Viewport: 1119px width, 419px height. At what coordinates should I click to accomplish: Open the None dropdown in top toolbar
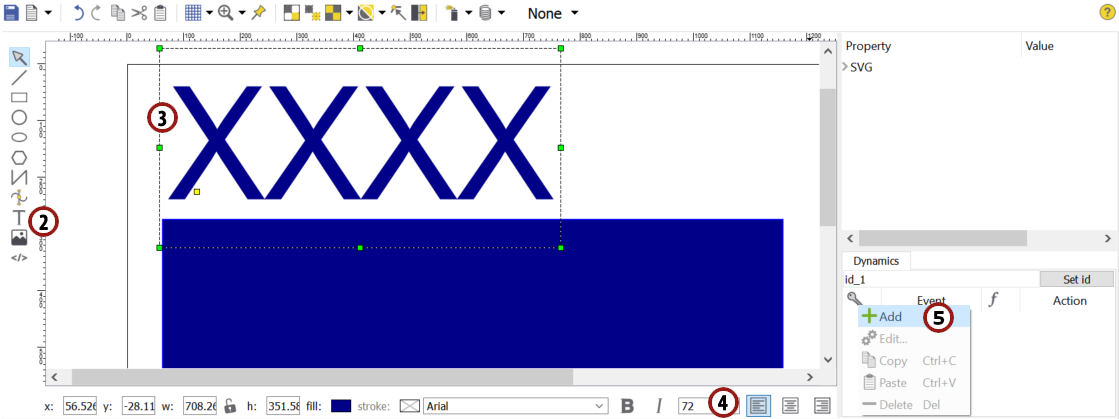click(x=552, y=14)
